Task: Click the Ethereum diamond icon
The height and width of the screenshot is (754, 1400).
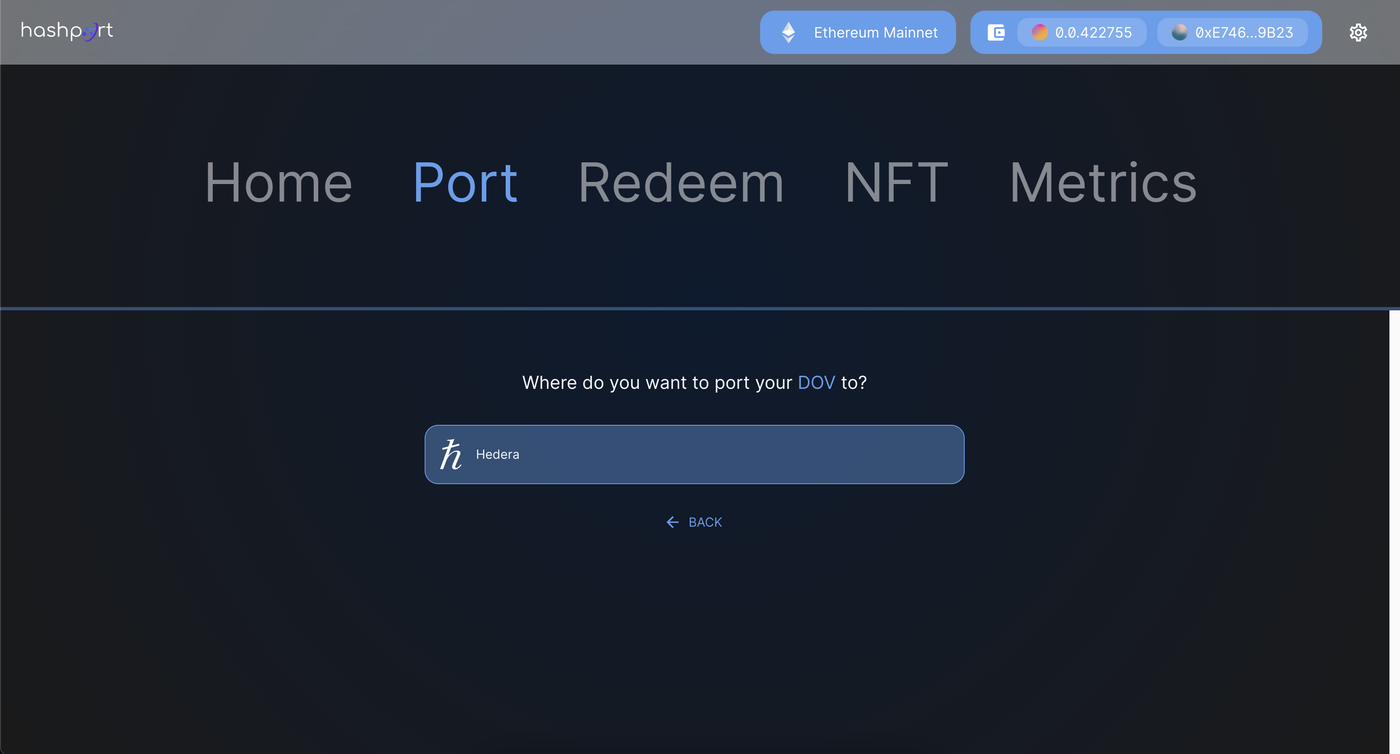Action: 789,33
